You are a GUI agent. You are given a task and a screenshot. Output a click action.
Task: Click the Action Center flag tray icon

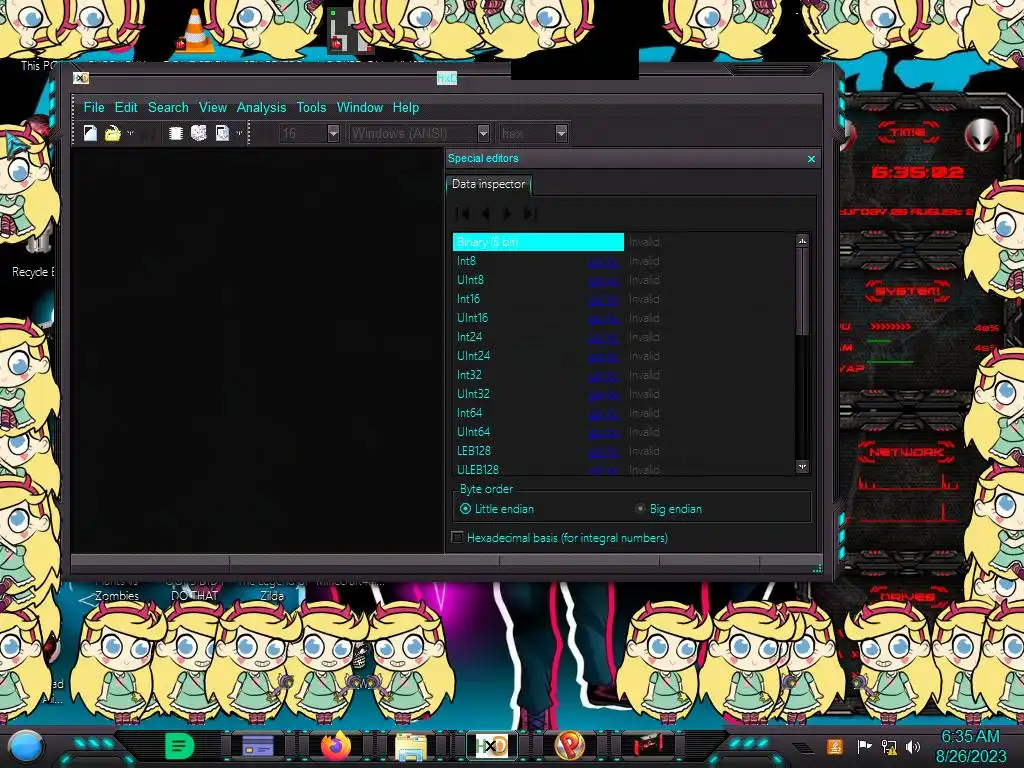(864, 746)
